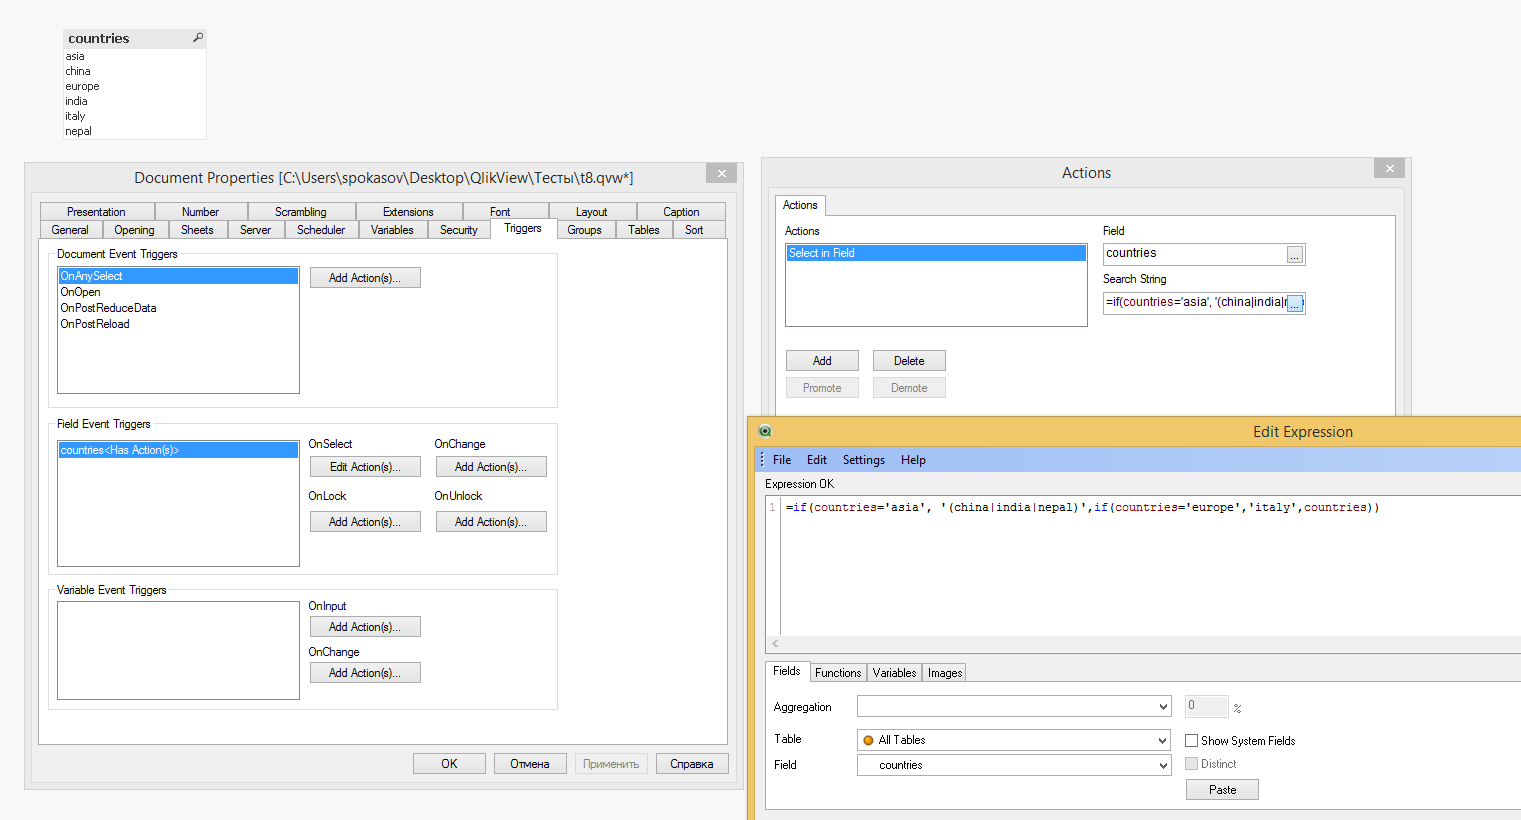Switch to the Functions tab
1521x820 pixels.
tap(837, 673)
